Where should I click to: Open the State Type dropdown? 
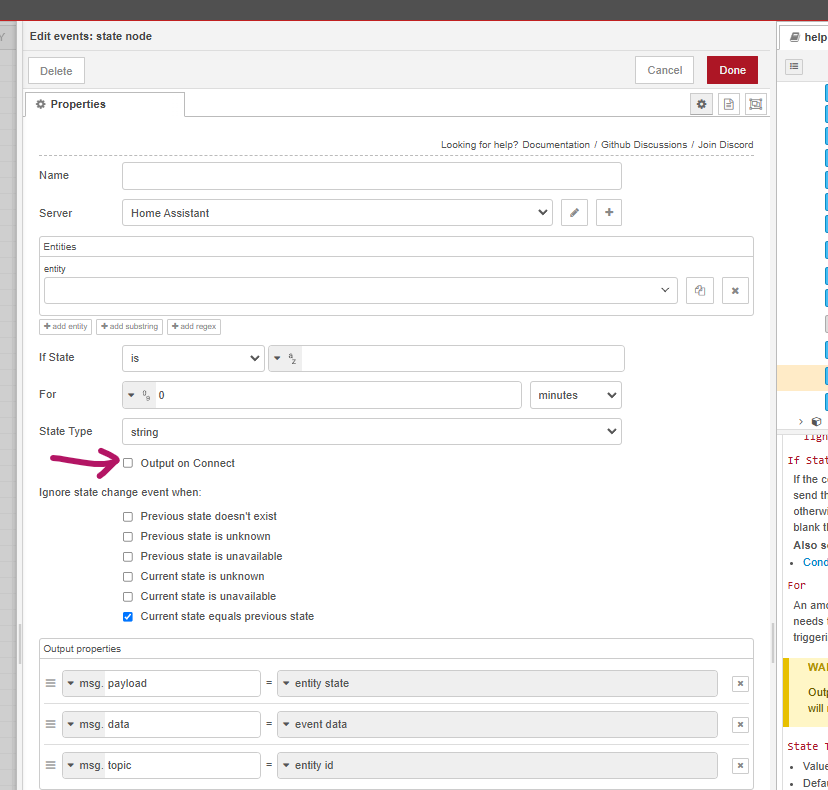371,432
